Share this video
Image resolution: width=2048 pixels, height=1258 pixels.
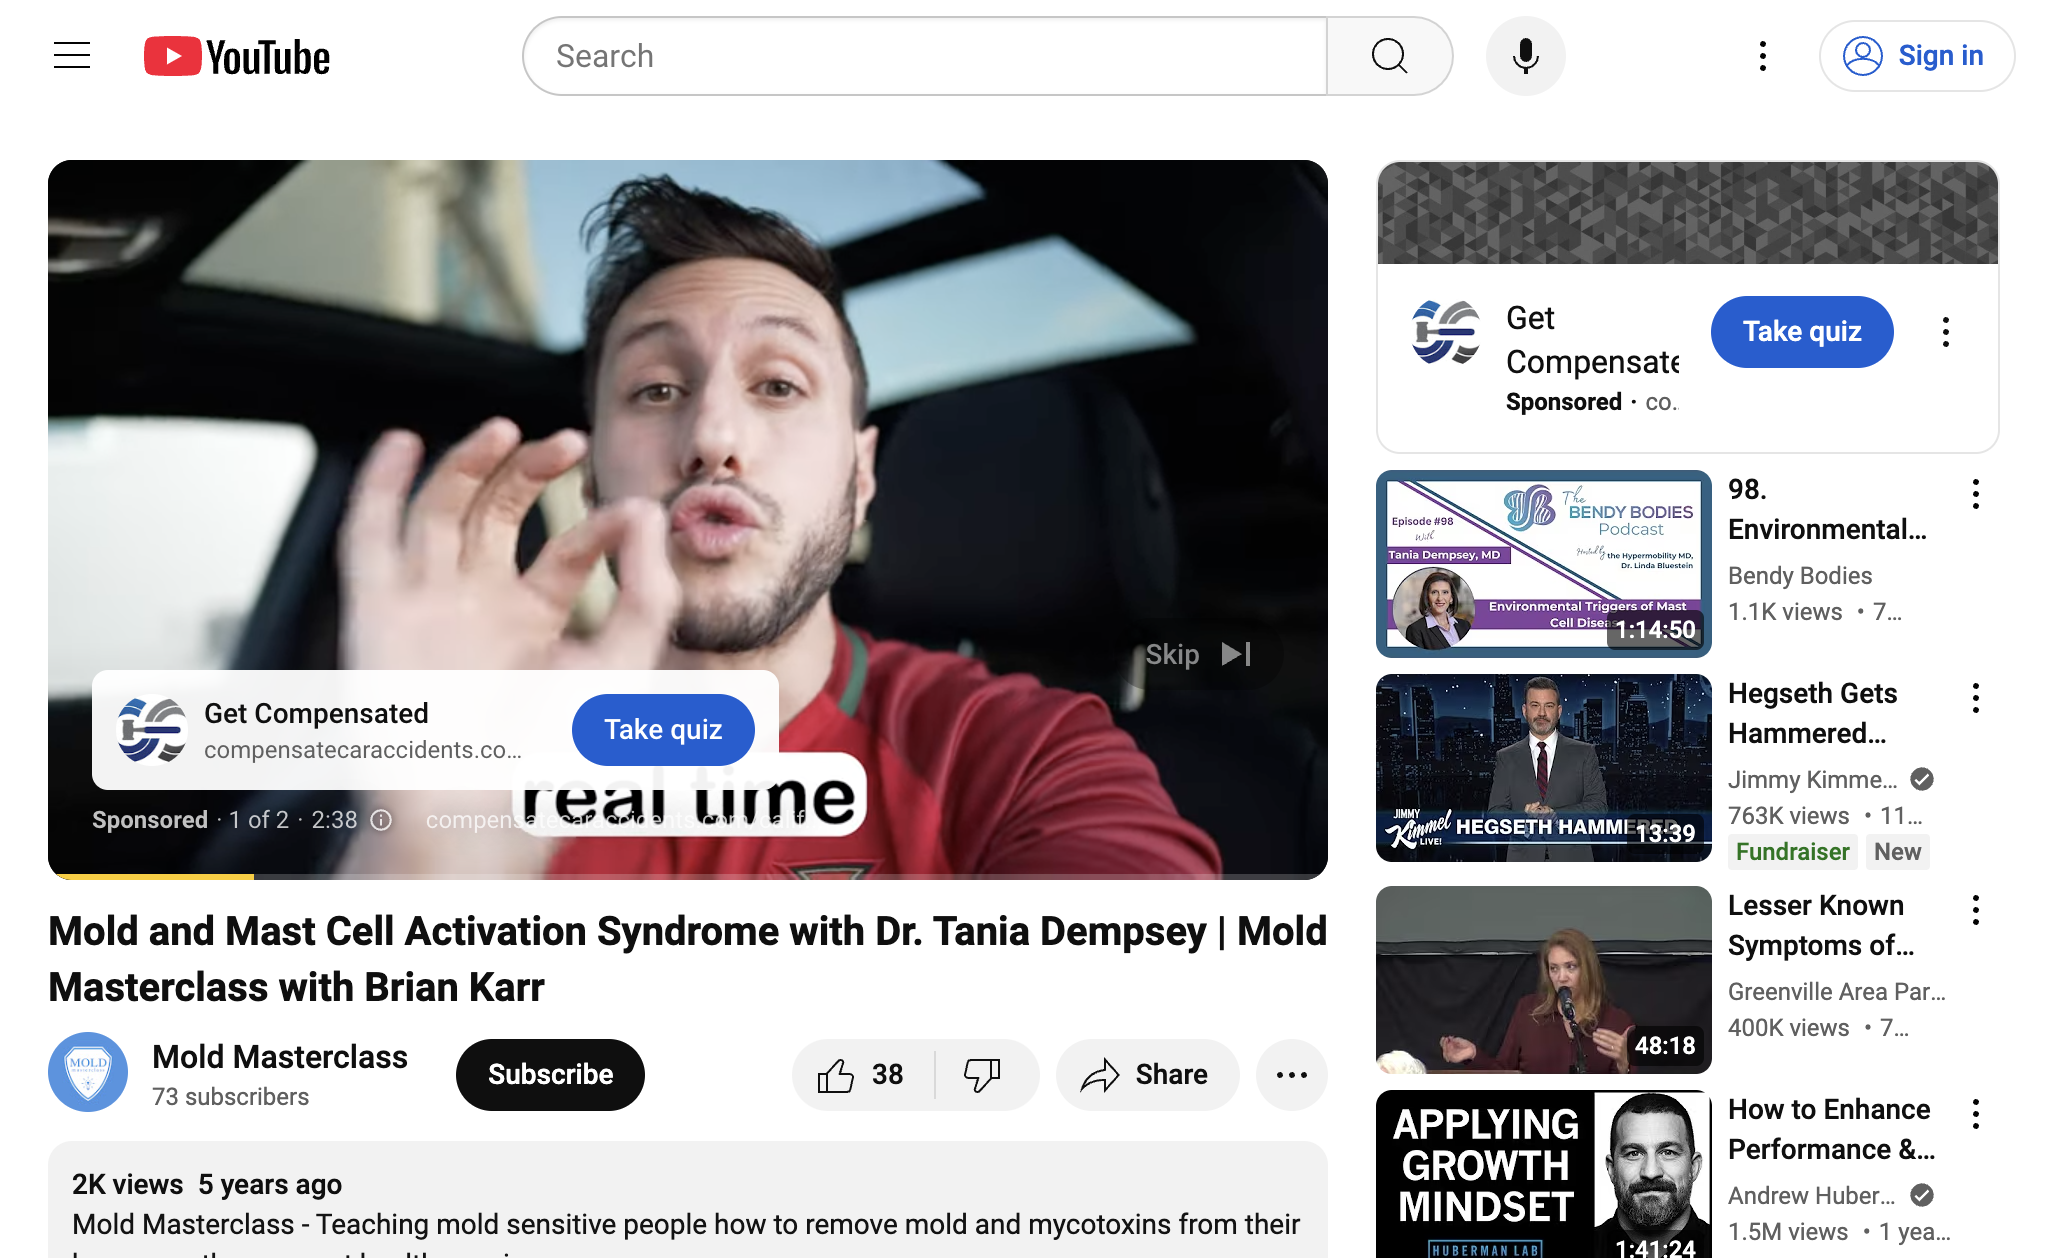[x=1147, y=1075]
